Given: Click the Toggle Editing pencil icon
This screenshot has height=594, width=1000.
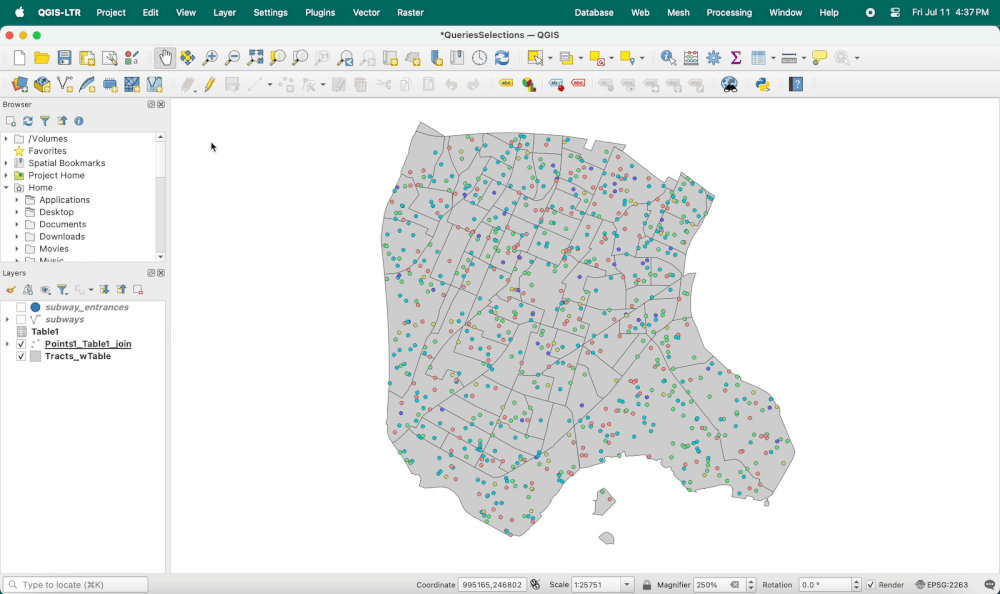Looking at the screenshot, I should click(x=210, y=84).
